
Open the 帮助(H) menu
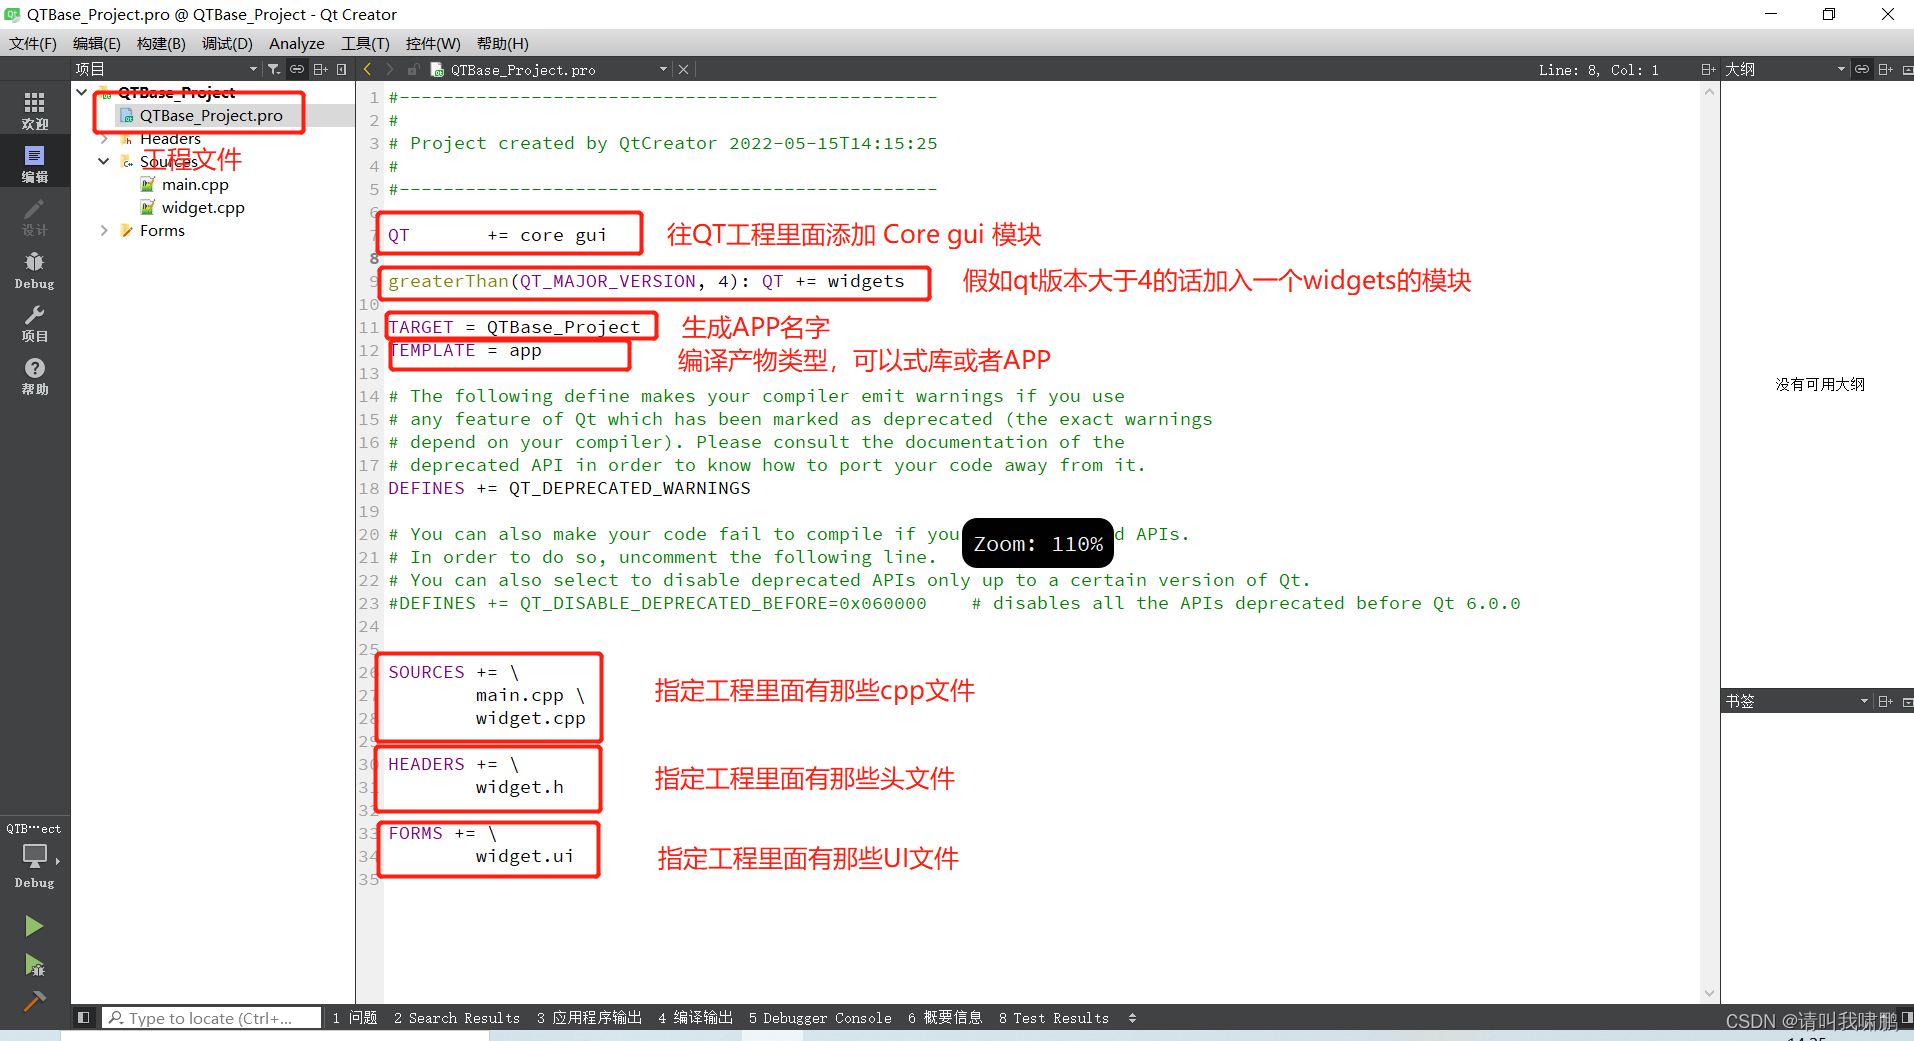pyautogui.click(x=503, y=43)
